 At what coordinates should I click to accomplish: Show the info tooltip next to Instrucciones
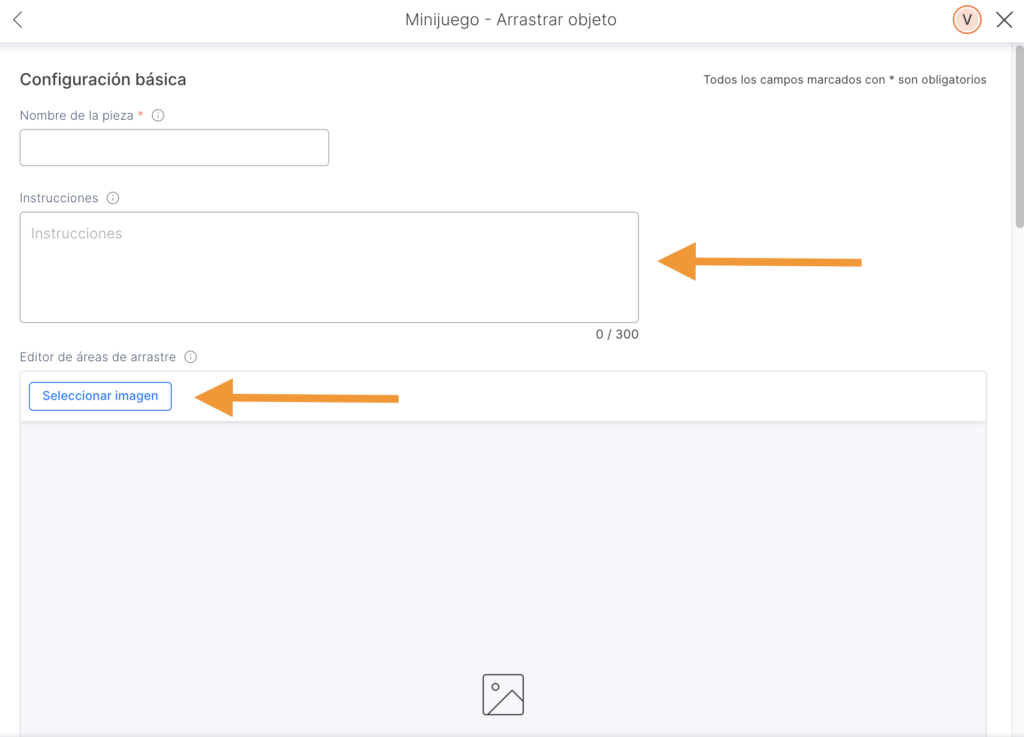pyautogui.click(x=113, y=198)
